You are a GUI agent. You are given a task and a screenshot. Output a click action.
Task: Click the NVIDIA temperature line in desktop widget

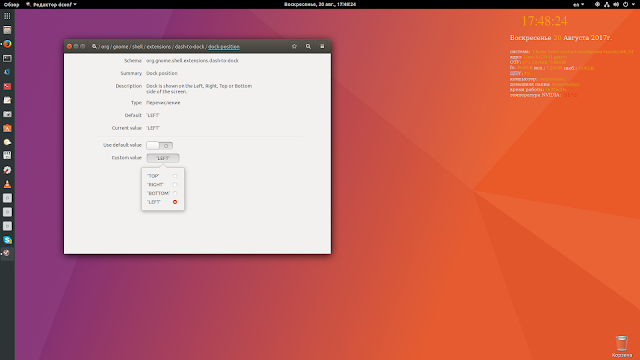click(543, 95)
